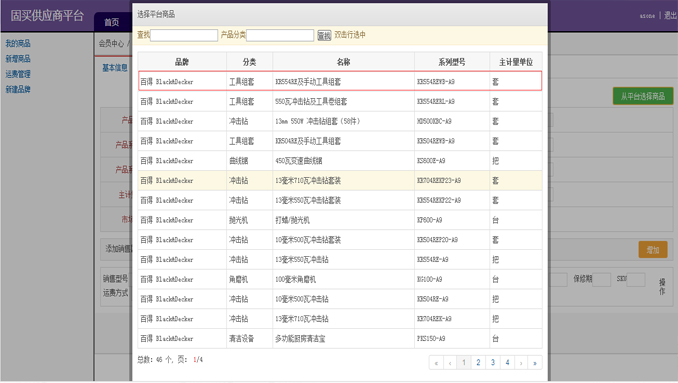The height and width of the screenshot is (383, 678).
Task: Open 我的商品 in left sidebar
Action: 18,43
